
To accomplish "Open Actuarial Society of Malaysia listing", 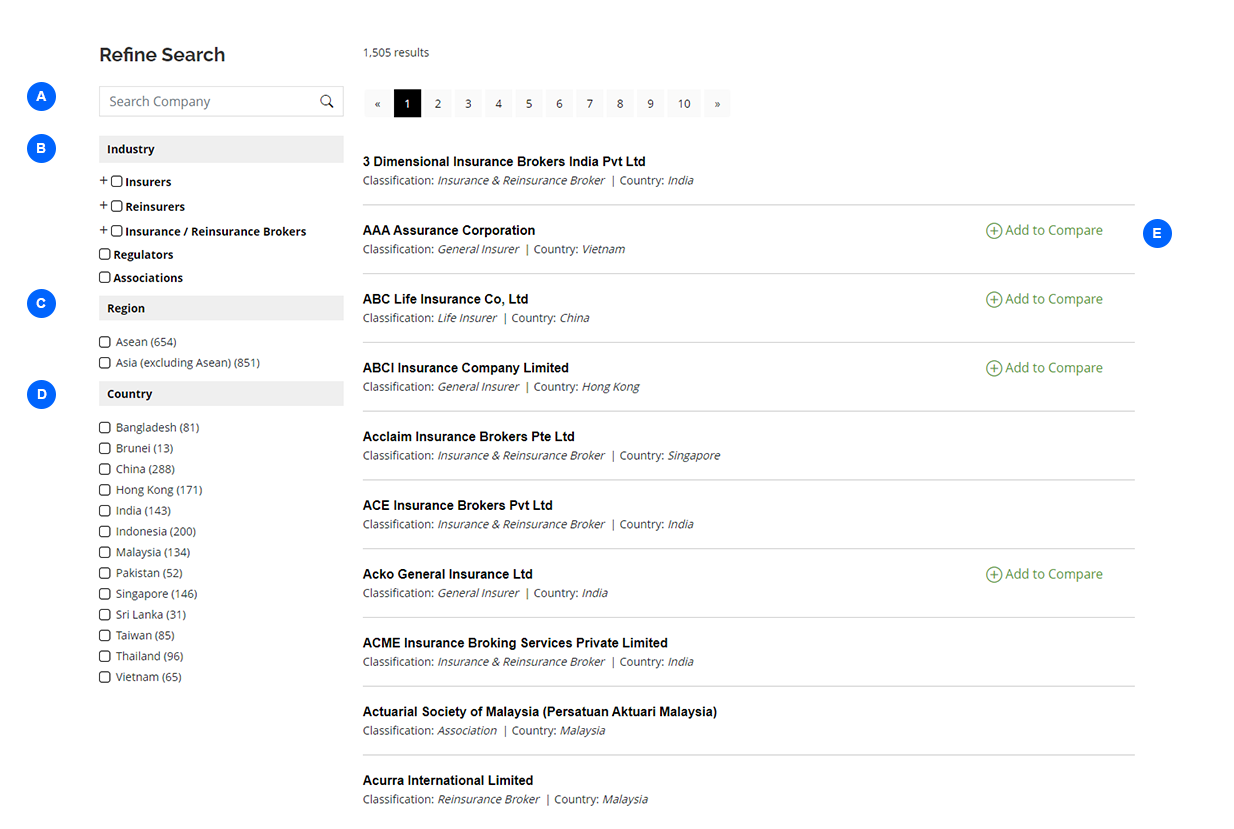I will [540, 712].
